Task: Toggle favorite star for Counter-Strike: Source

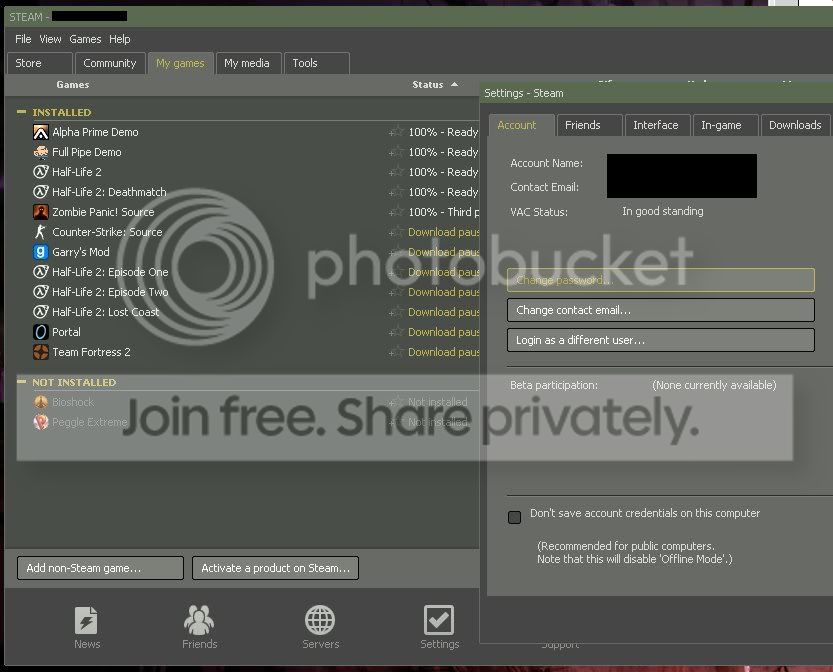Action: coord(396,232)
